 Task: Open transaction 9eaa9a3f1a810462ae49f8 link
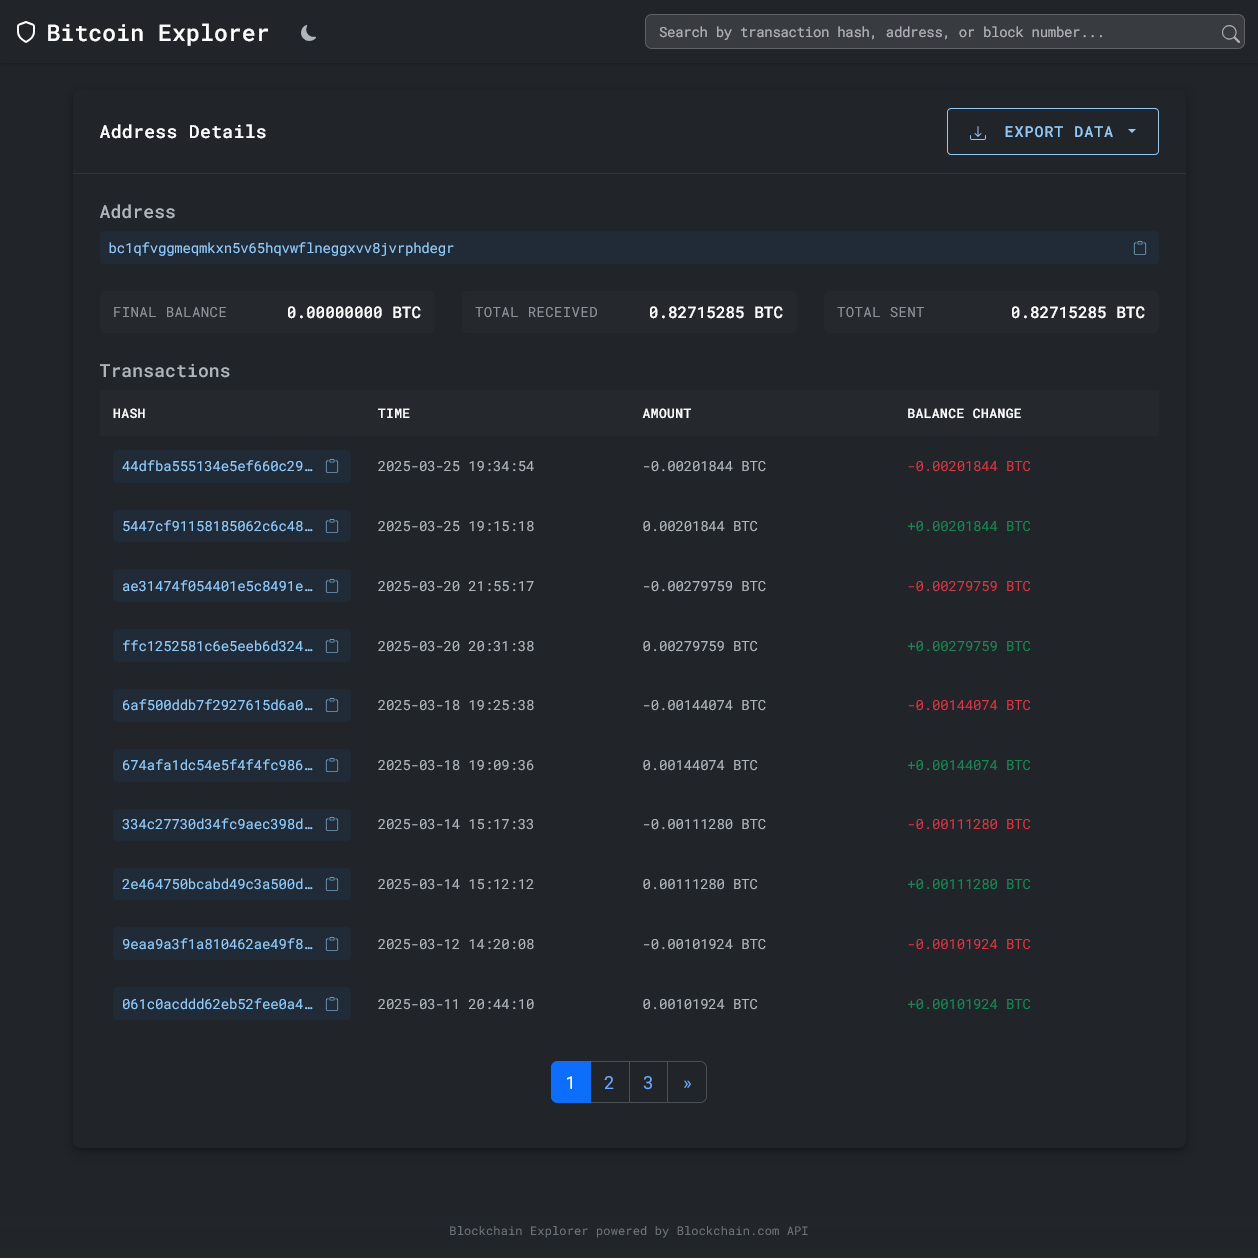click(217, 944)
